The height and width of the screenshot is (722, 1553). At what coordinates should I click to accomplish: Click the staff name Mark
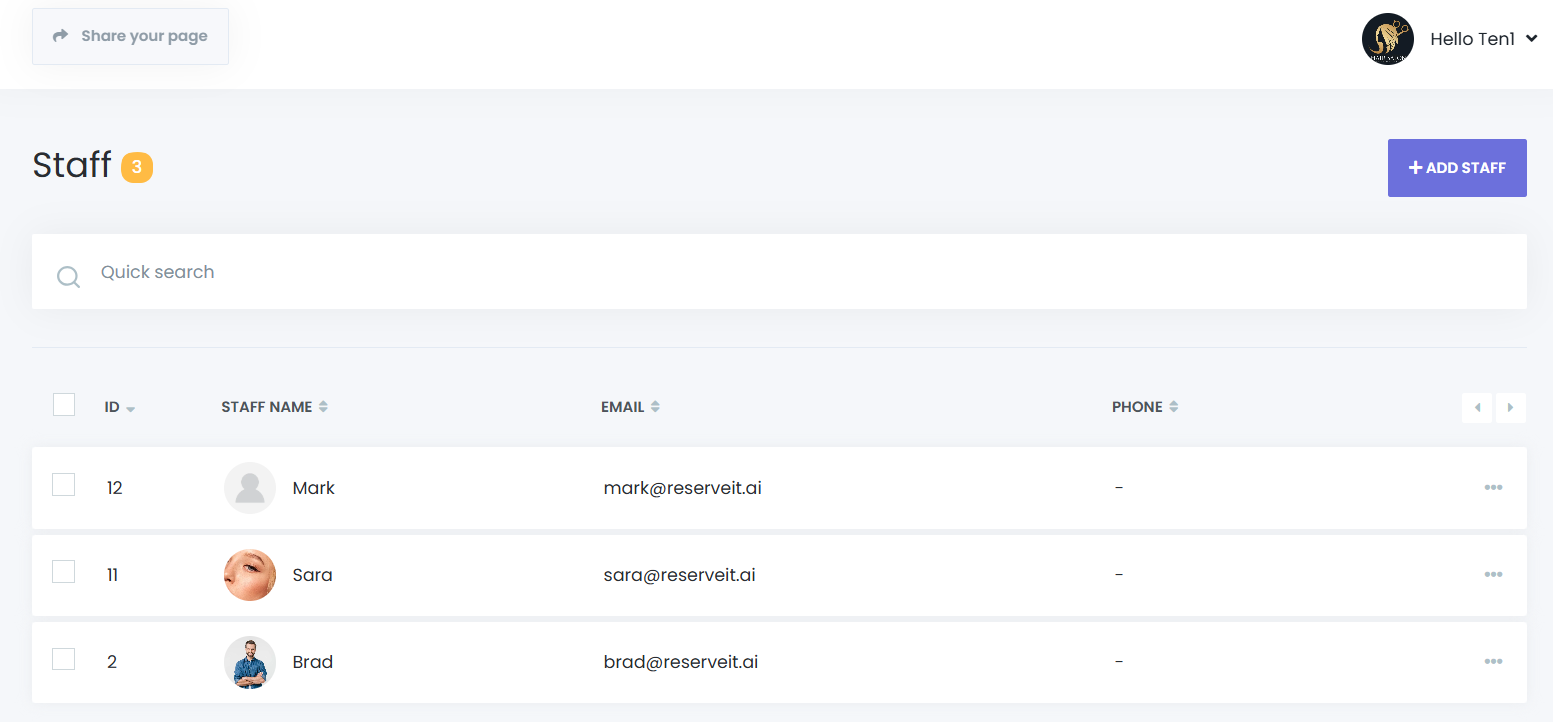click(x=313, y=488)
